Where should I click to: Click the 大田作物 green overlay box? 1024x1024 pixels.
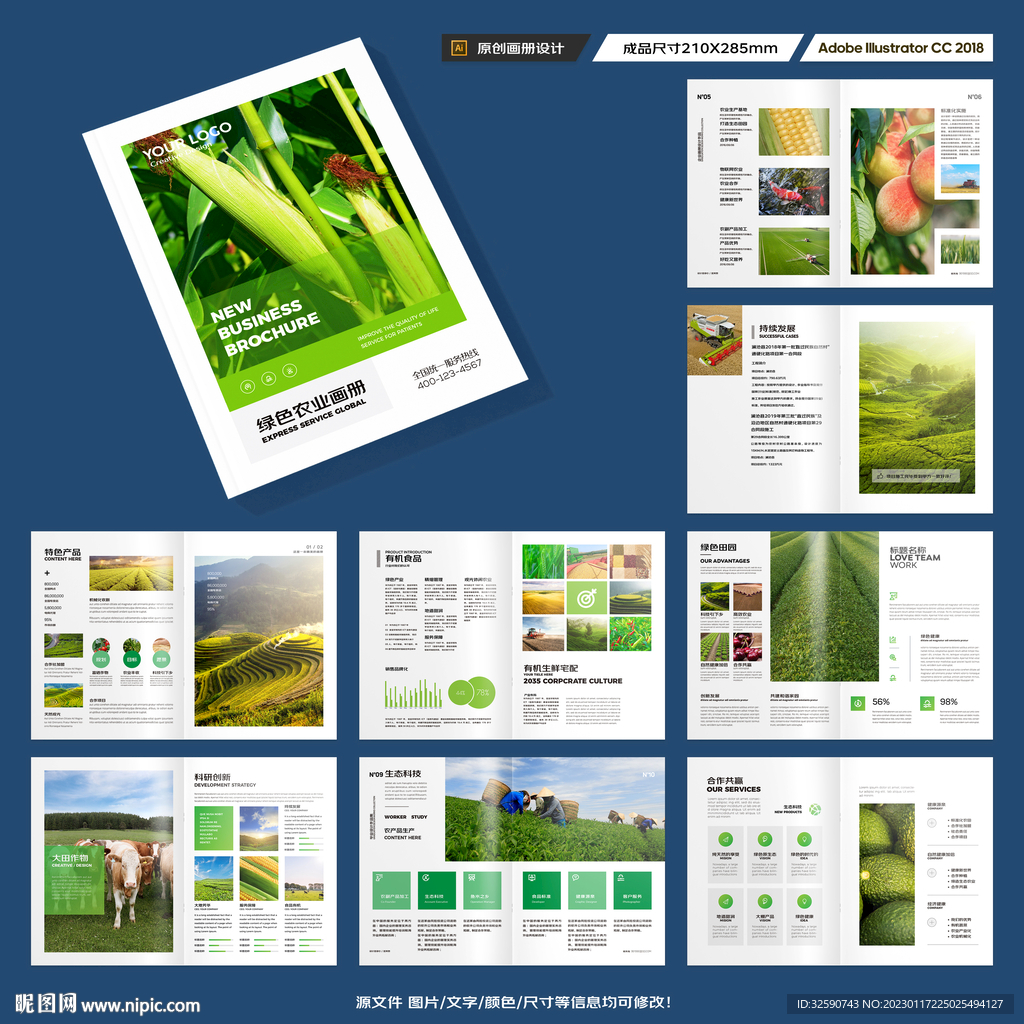[74, 879]
